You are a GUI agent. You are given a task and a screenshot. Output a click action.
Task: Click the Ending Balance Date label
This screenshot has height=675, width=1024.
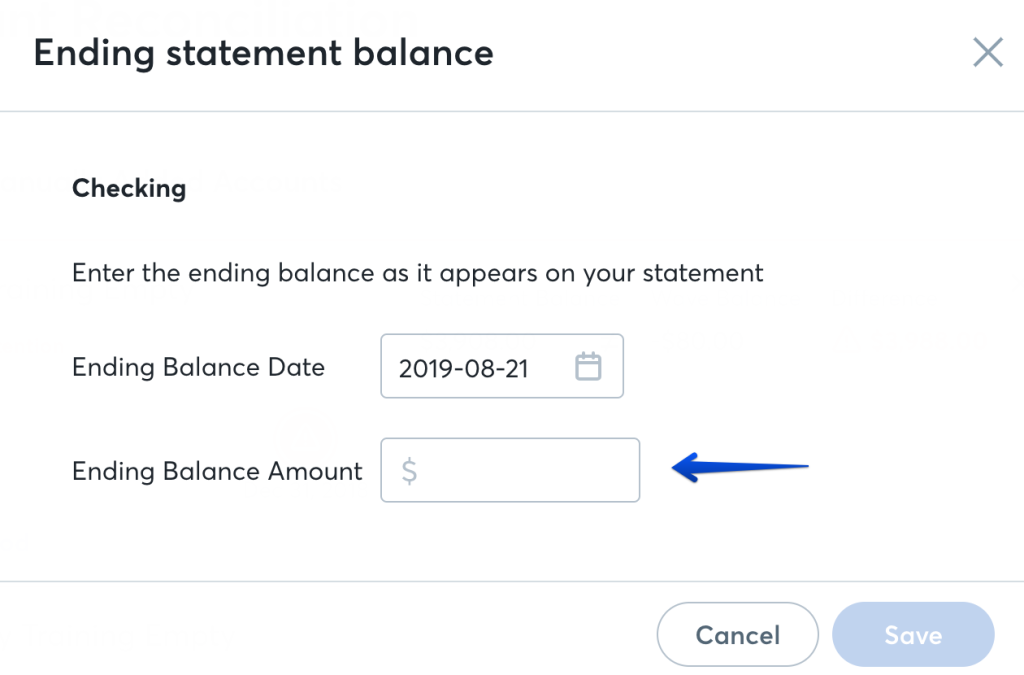pyautogui.click(x=199, y=367)
